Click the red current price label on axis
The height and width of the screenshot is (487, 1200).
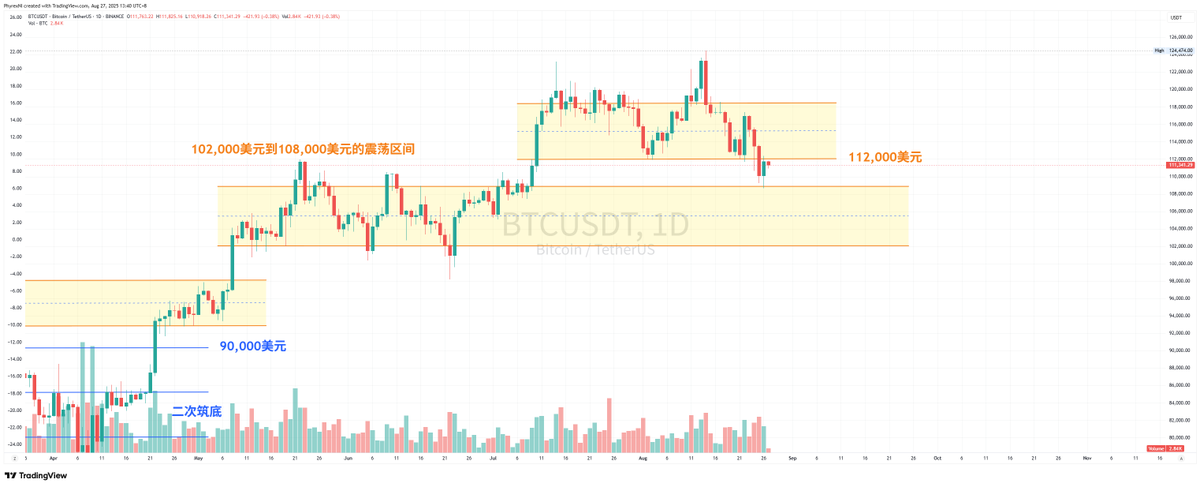pos(1181,165)
